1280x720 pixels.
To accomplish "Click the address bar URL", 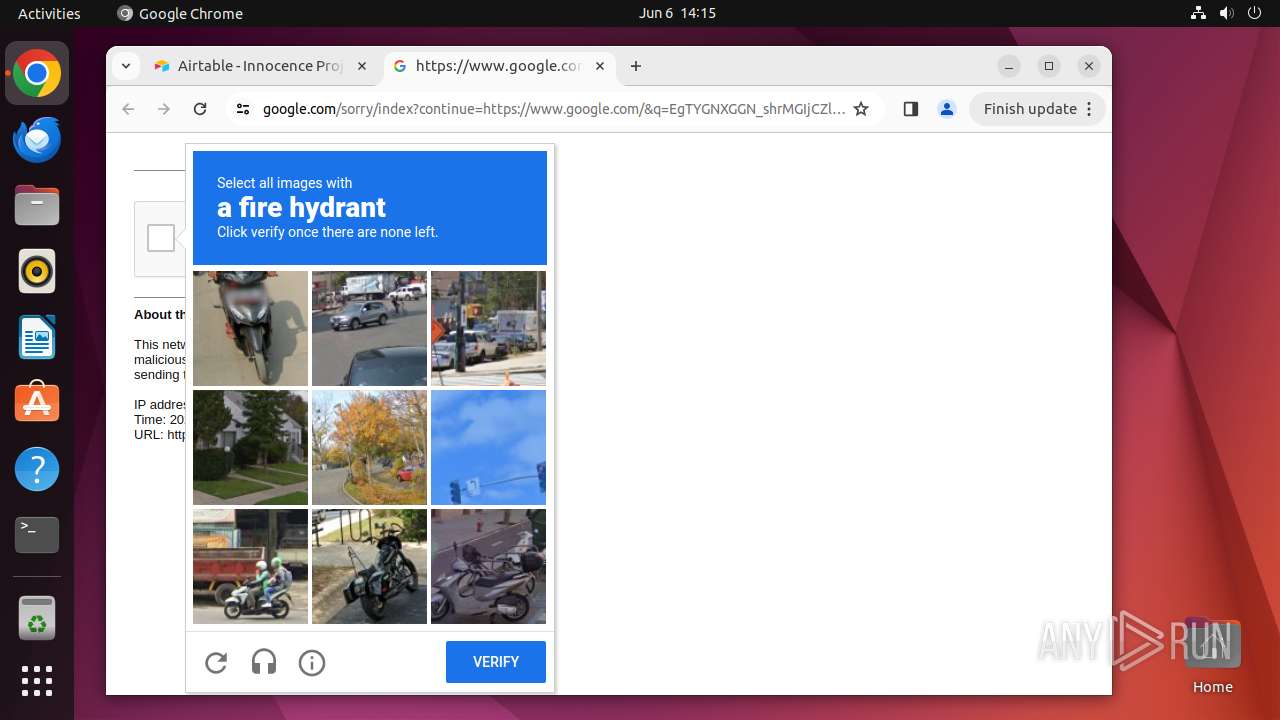I will [553, 109].
